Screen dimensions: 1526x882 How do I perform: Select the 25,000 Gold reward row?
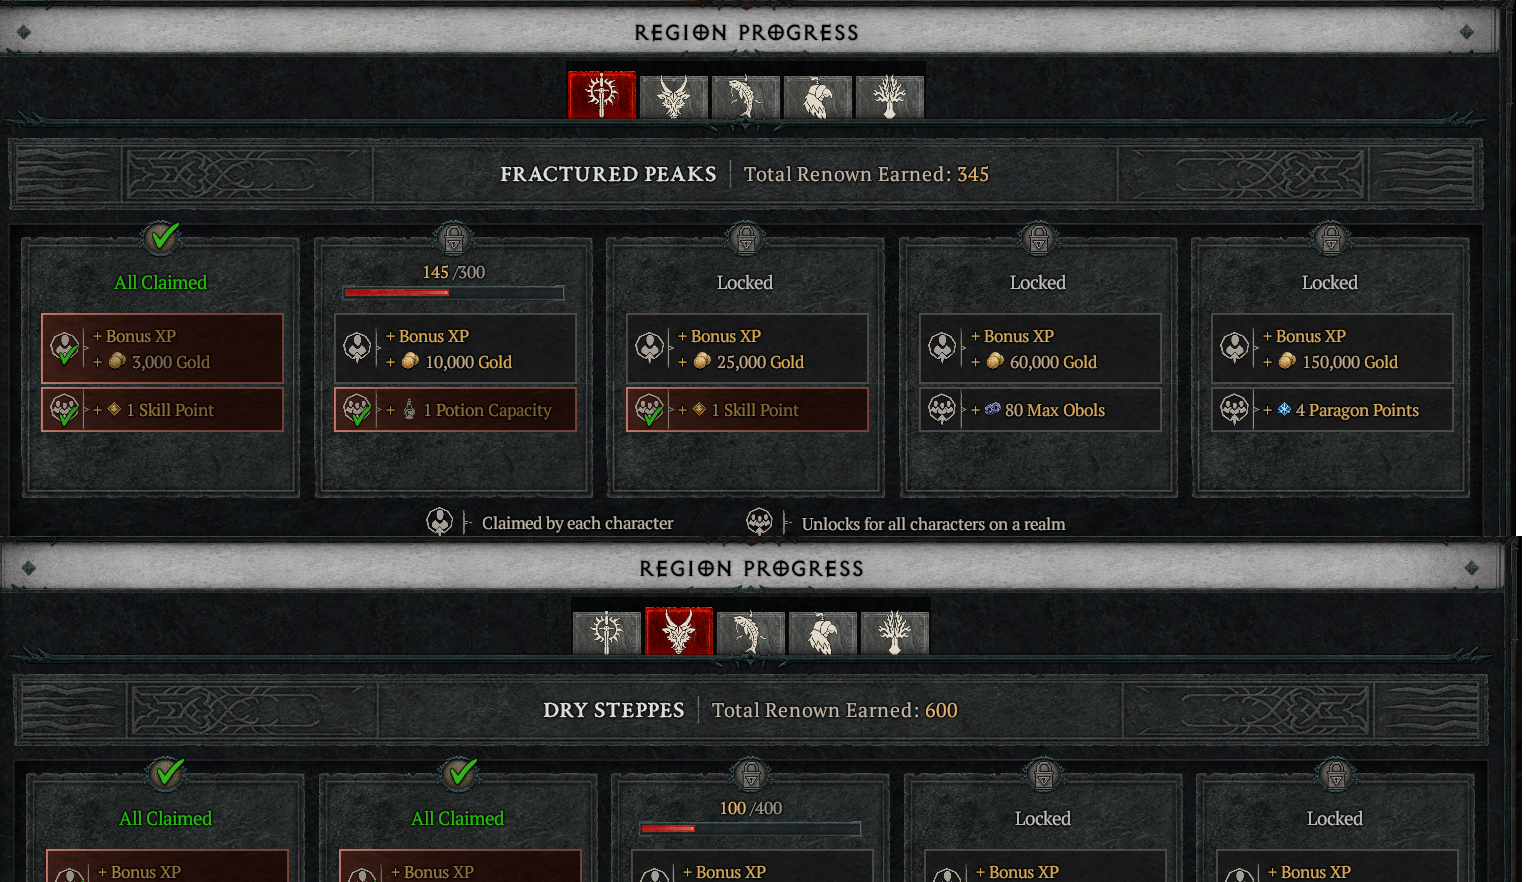click(747, 349)
